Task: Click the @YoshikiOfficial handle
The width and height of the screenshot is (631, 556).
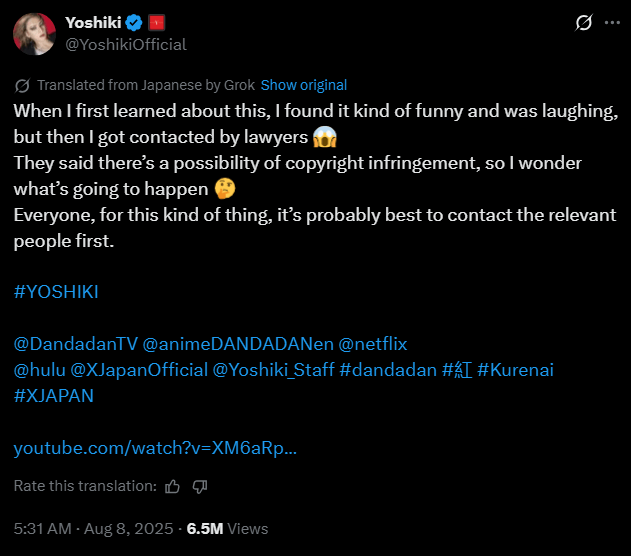Action: point(126,44)
